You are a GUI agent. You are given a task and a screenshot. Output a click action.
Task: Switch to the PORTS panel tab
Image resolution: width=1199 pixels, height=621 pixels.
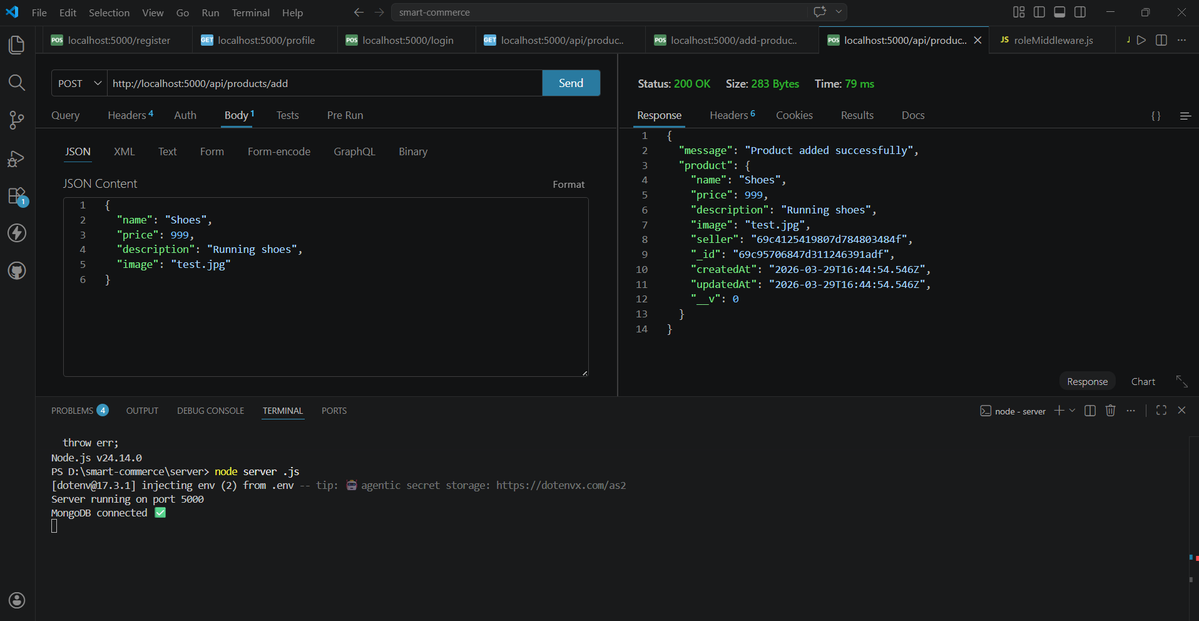(x=334, y=411)
